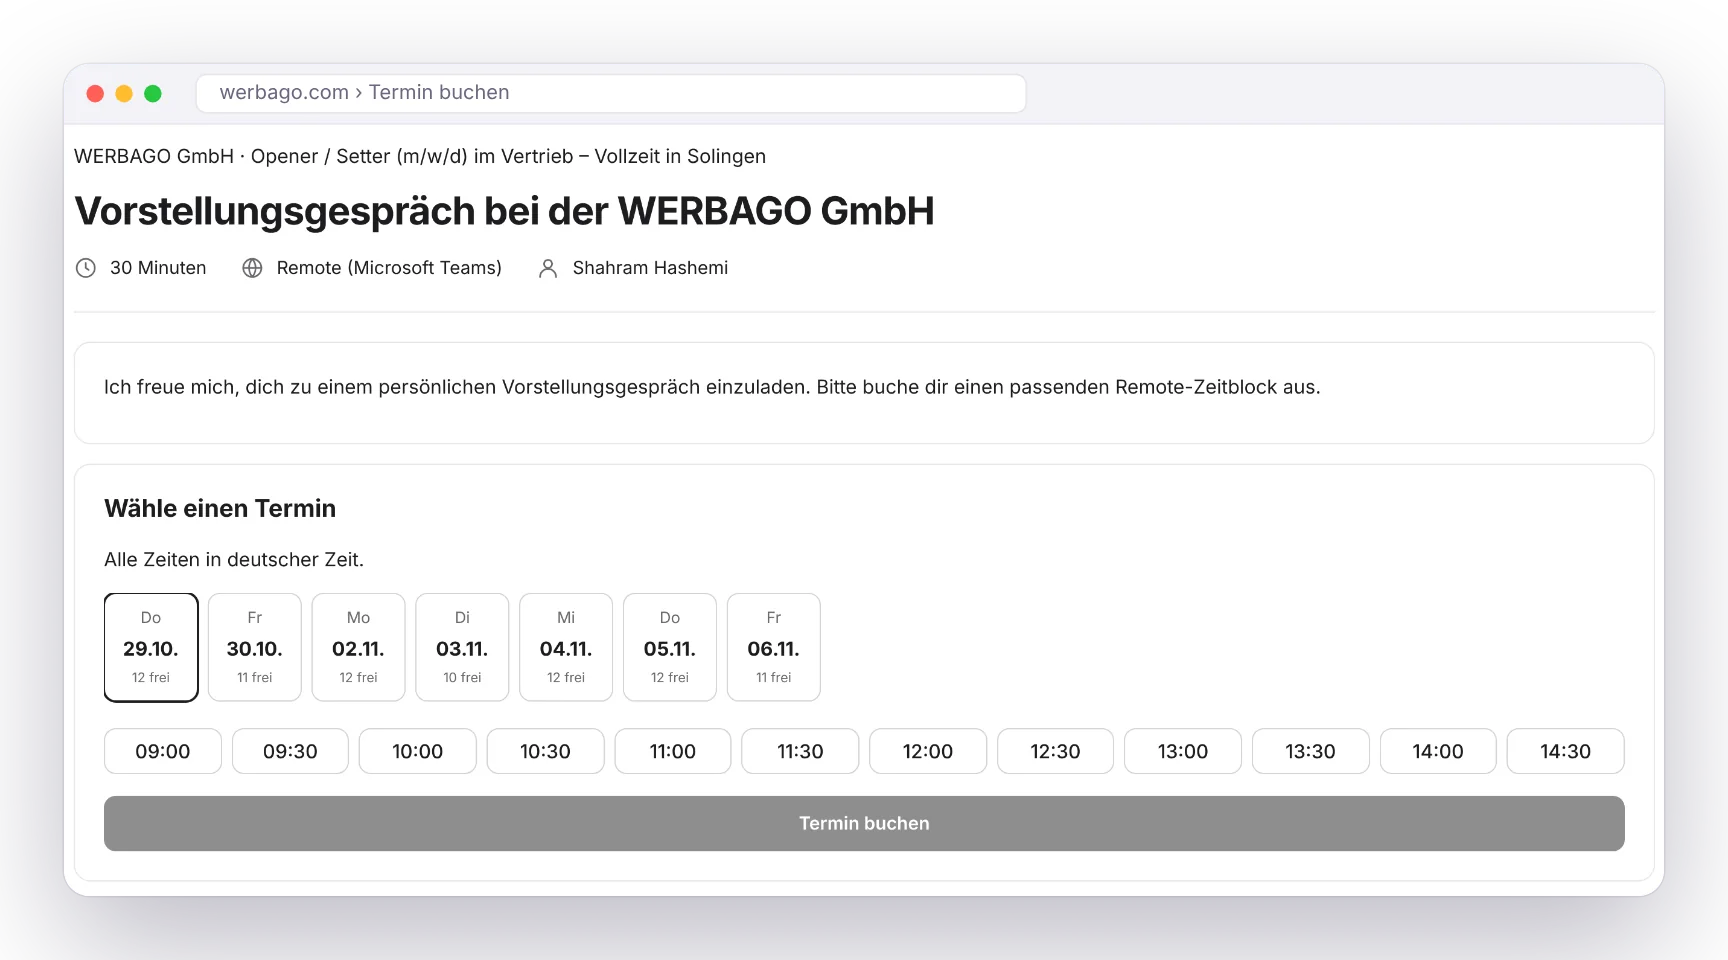Click the invitation message starting Ich freue mich
The height and width of the screenshot is (960, 1728).
[x=712, y=387]
